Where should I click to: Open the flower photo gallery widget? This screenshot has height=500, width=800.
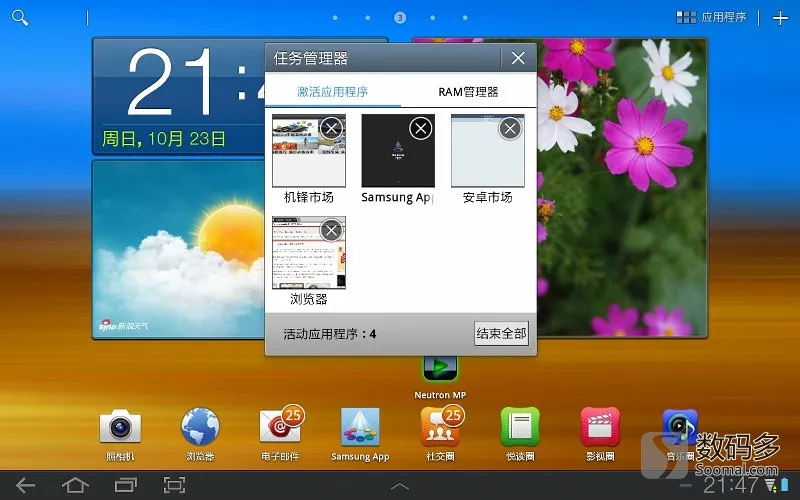tap(622, 187)
